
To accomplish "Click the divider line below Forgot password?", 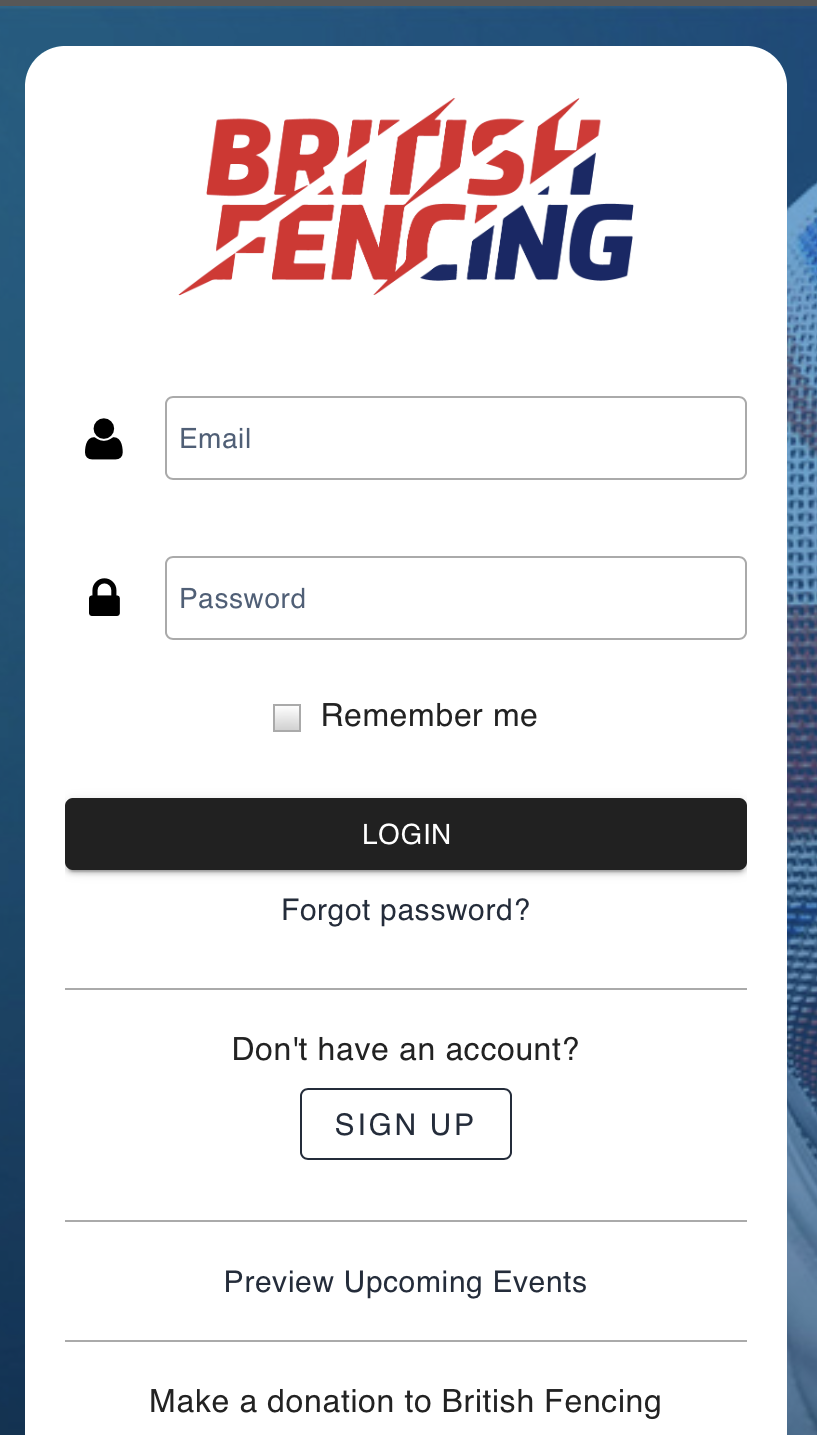I will [406, 989].
